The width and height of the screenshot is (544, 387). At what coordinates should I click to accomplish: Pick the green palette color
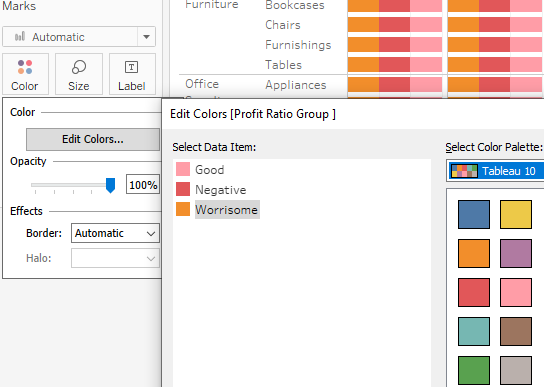coord(474,370)
